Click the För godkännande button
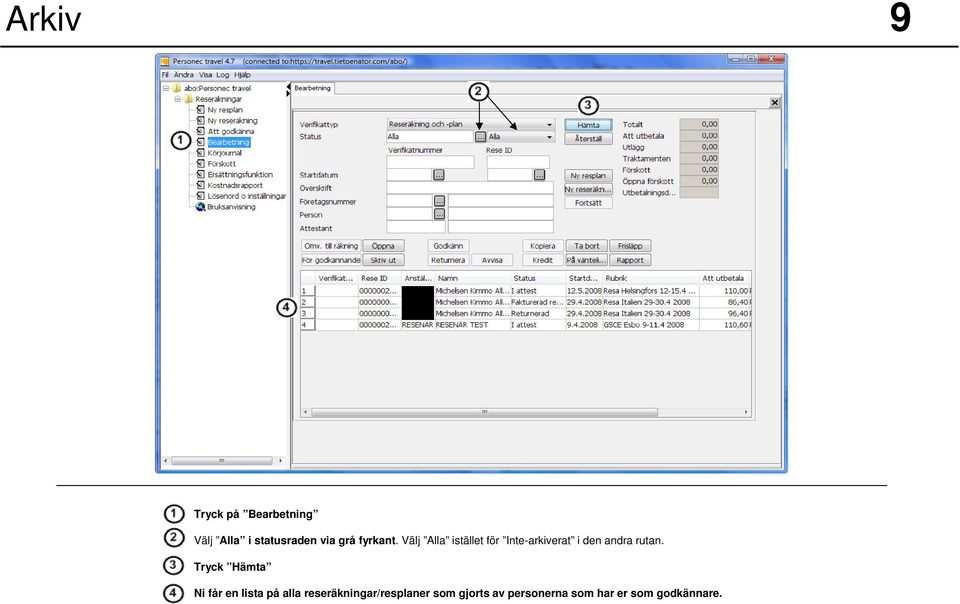 pyautogui.click(x=331, y=260)
